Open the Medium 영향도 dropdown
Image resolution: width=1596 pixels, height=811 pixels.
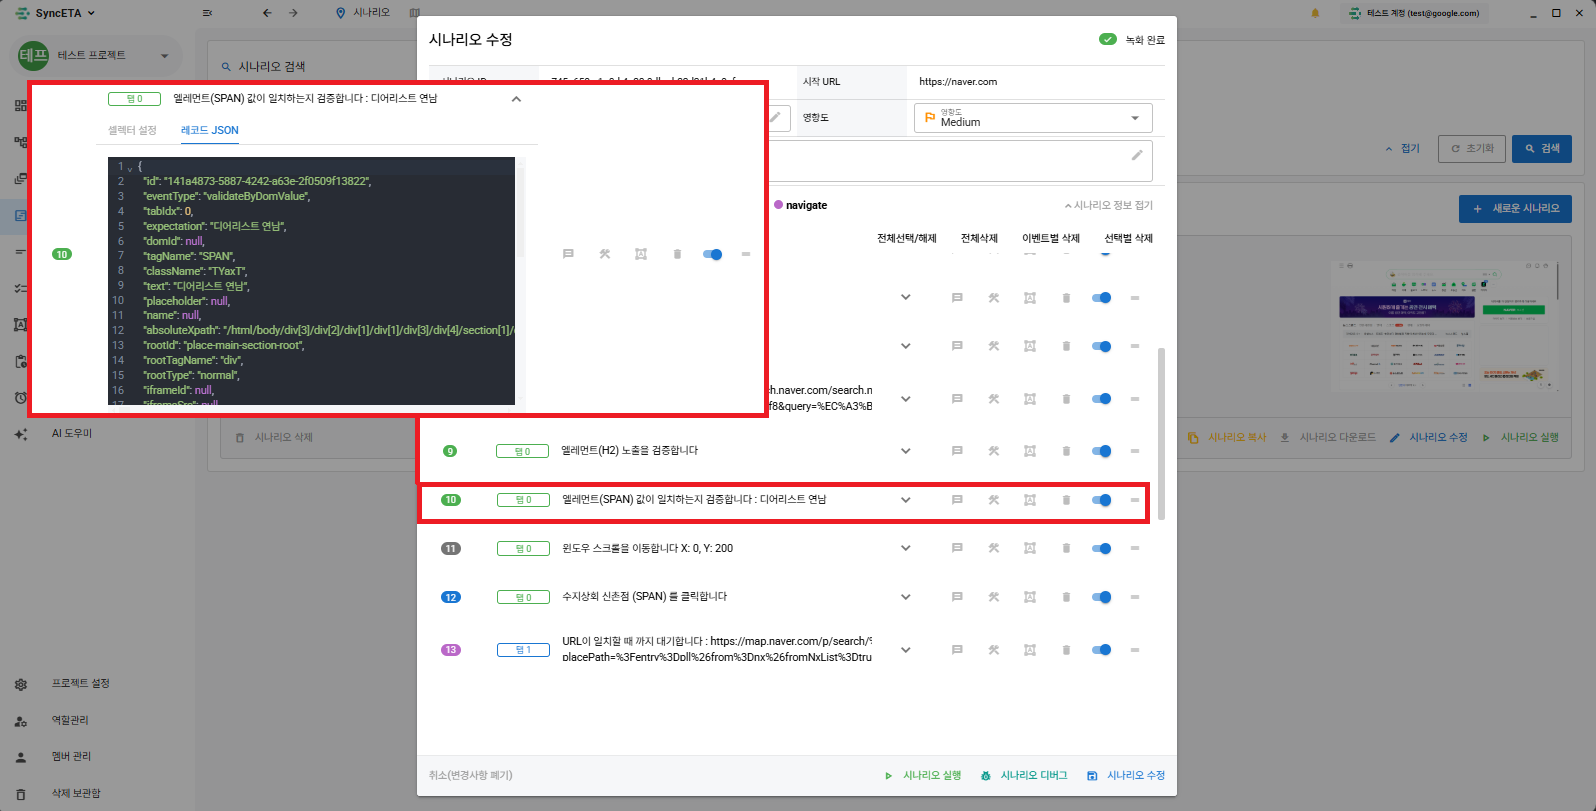[x=1033, y=118]
